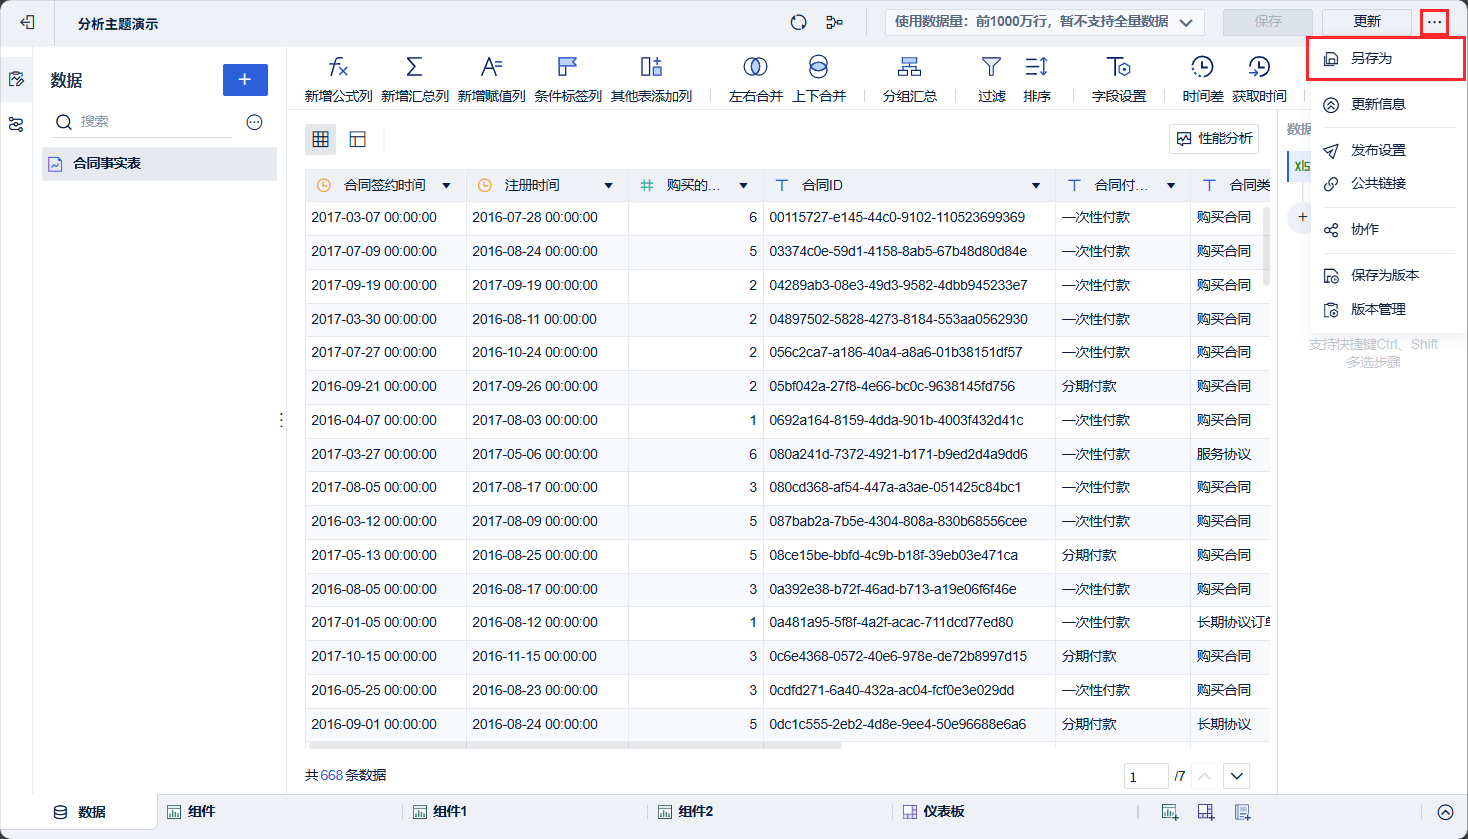Viewport: 1468px width, 839px height.
Task: Go to next page with down chevron
Action: [x=1237, y=776]
